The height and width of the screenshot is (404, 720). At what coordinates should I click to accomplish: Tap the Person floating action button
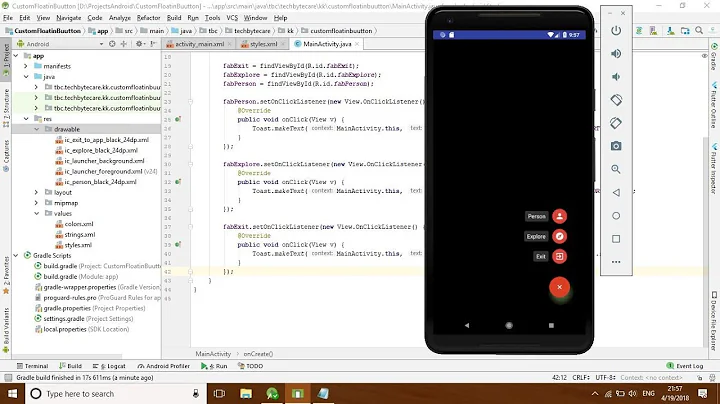(x=559, y=216)
